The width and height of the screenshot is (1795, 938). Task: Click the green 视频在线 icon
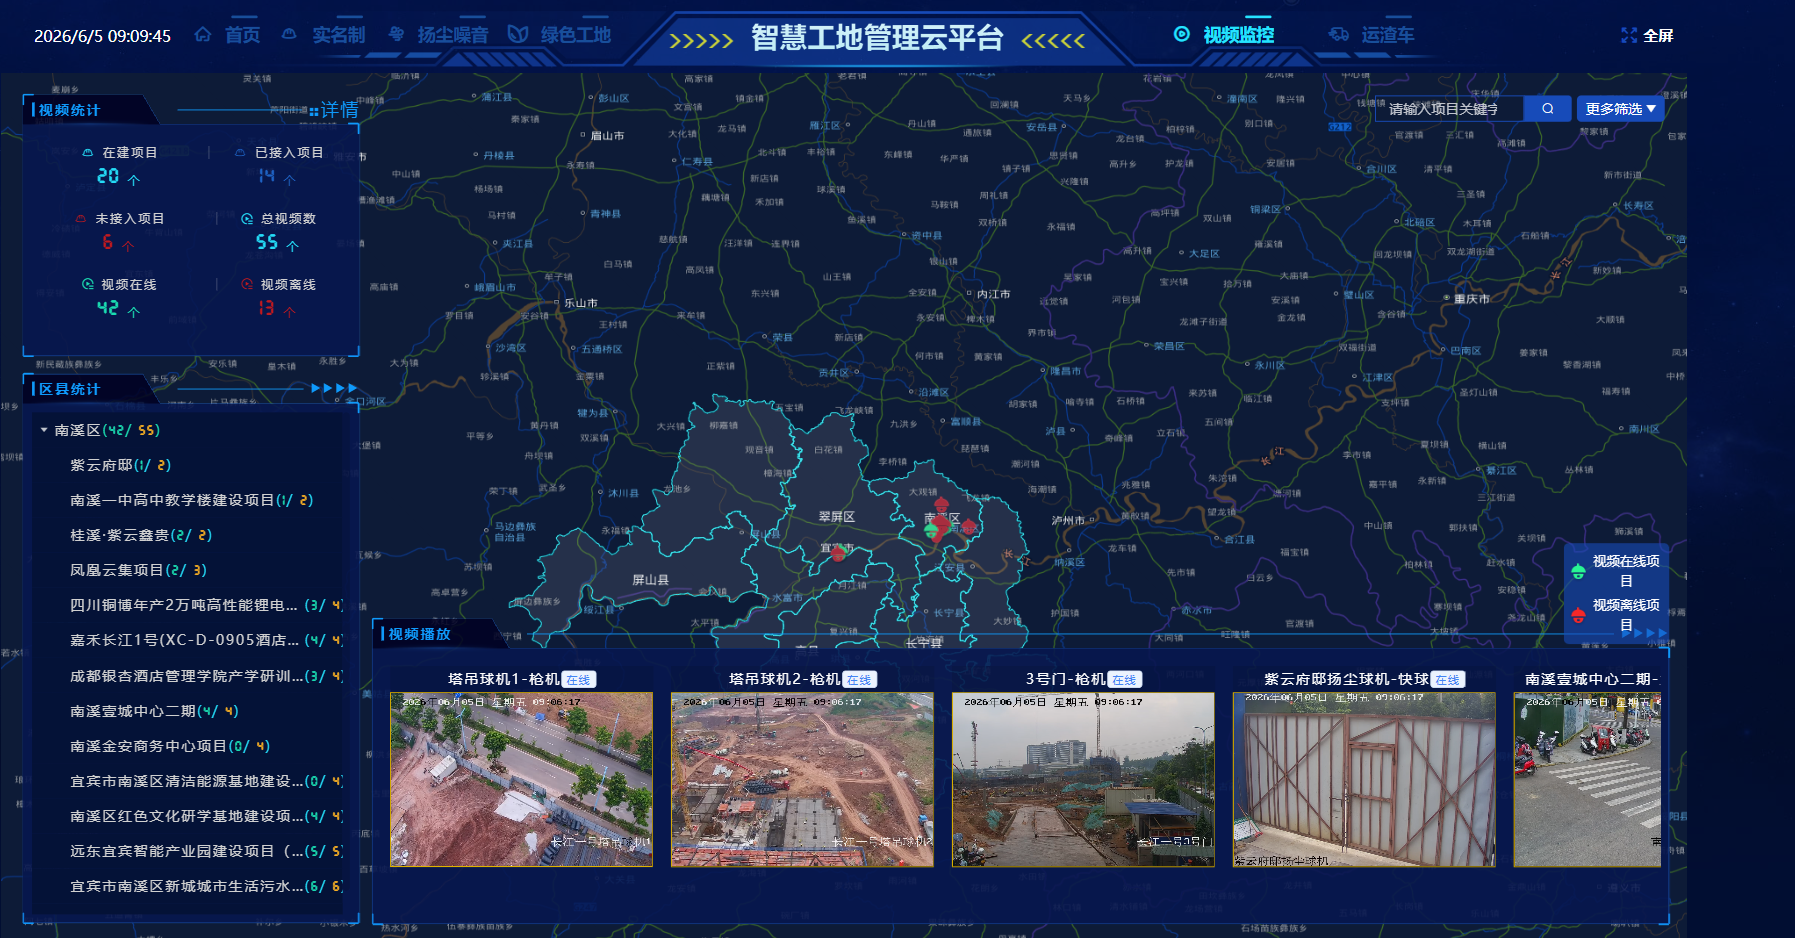(88, 285)
